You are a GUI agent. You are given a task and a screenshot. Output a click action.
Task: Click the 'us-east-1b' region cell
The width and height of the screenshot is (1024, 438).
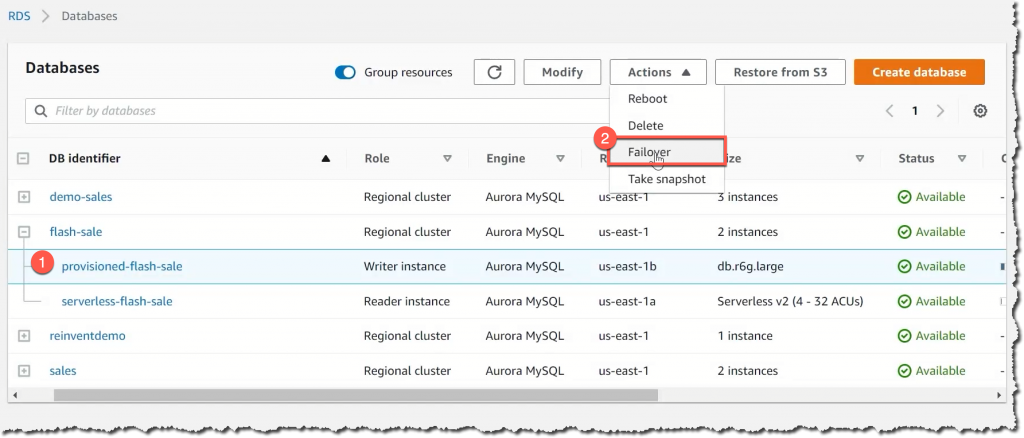pyautogui.click(x=628, y=266)
